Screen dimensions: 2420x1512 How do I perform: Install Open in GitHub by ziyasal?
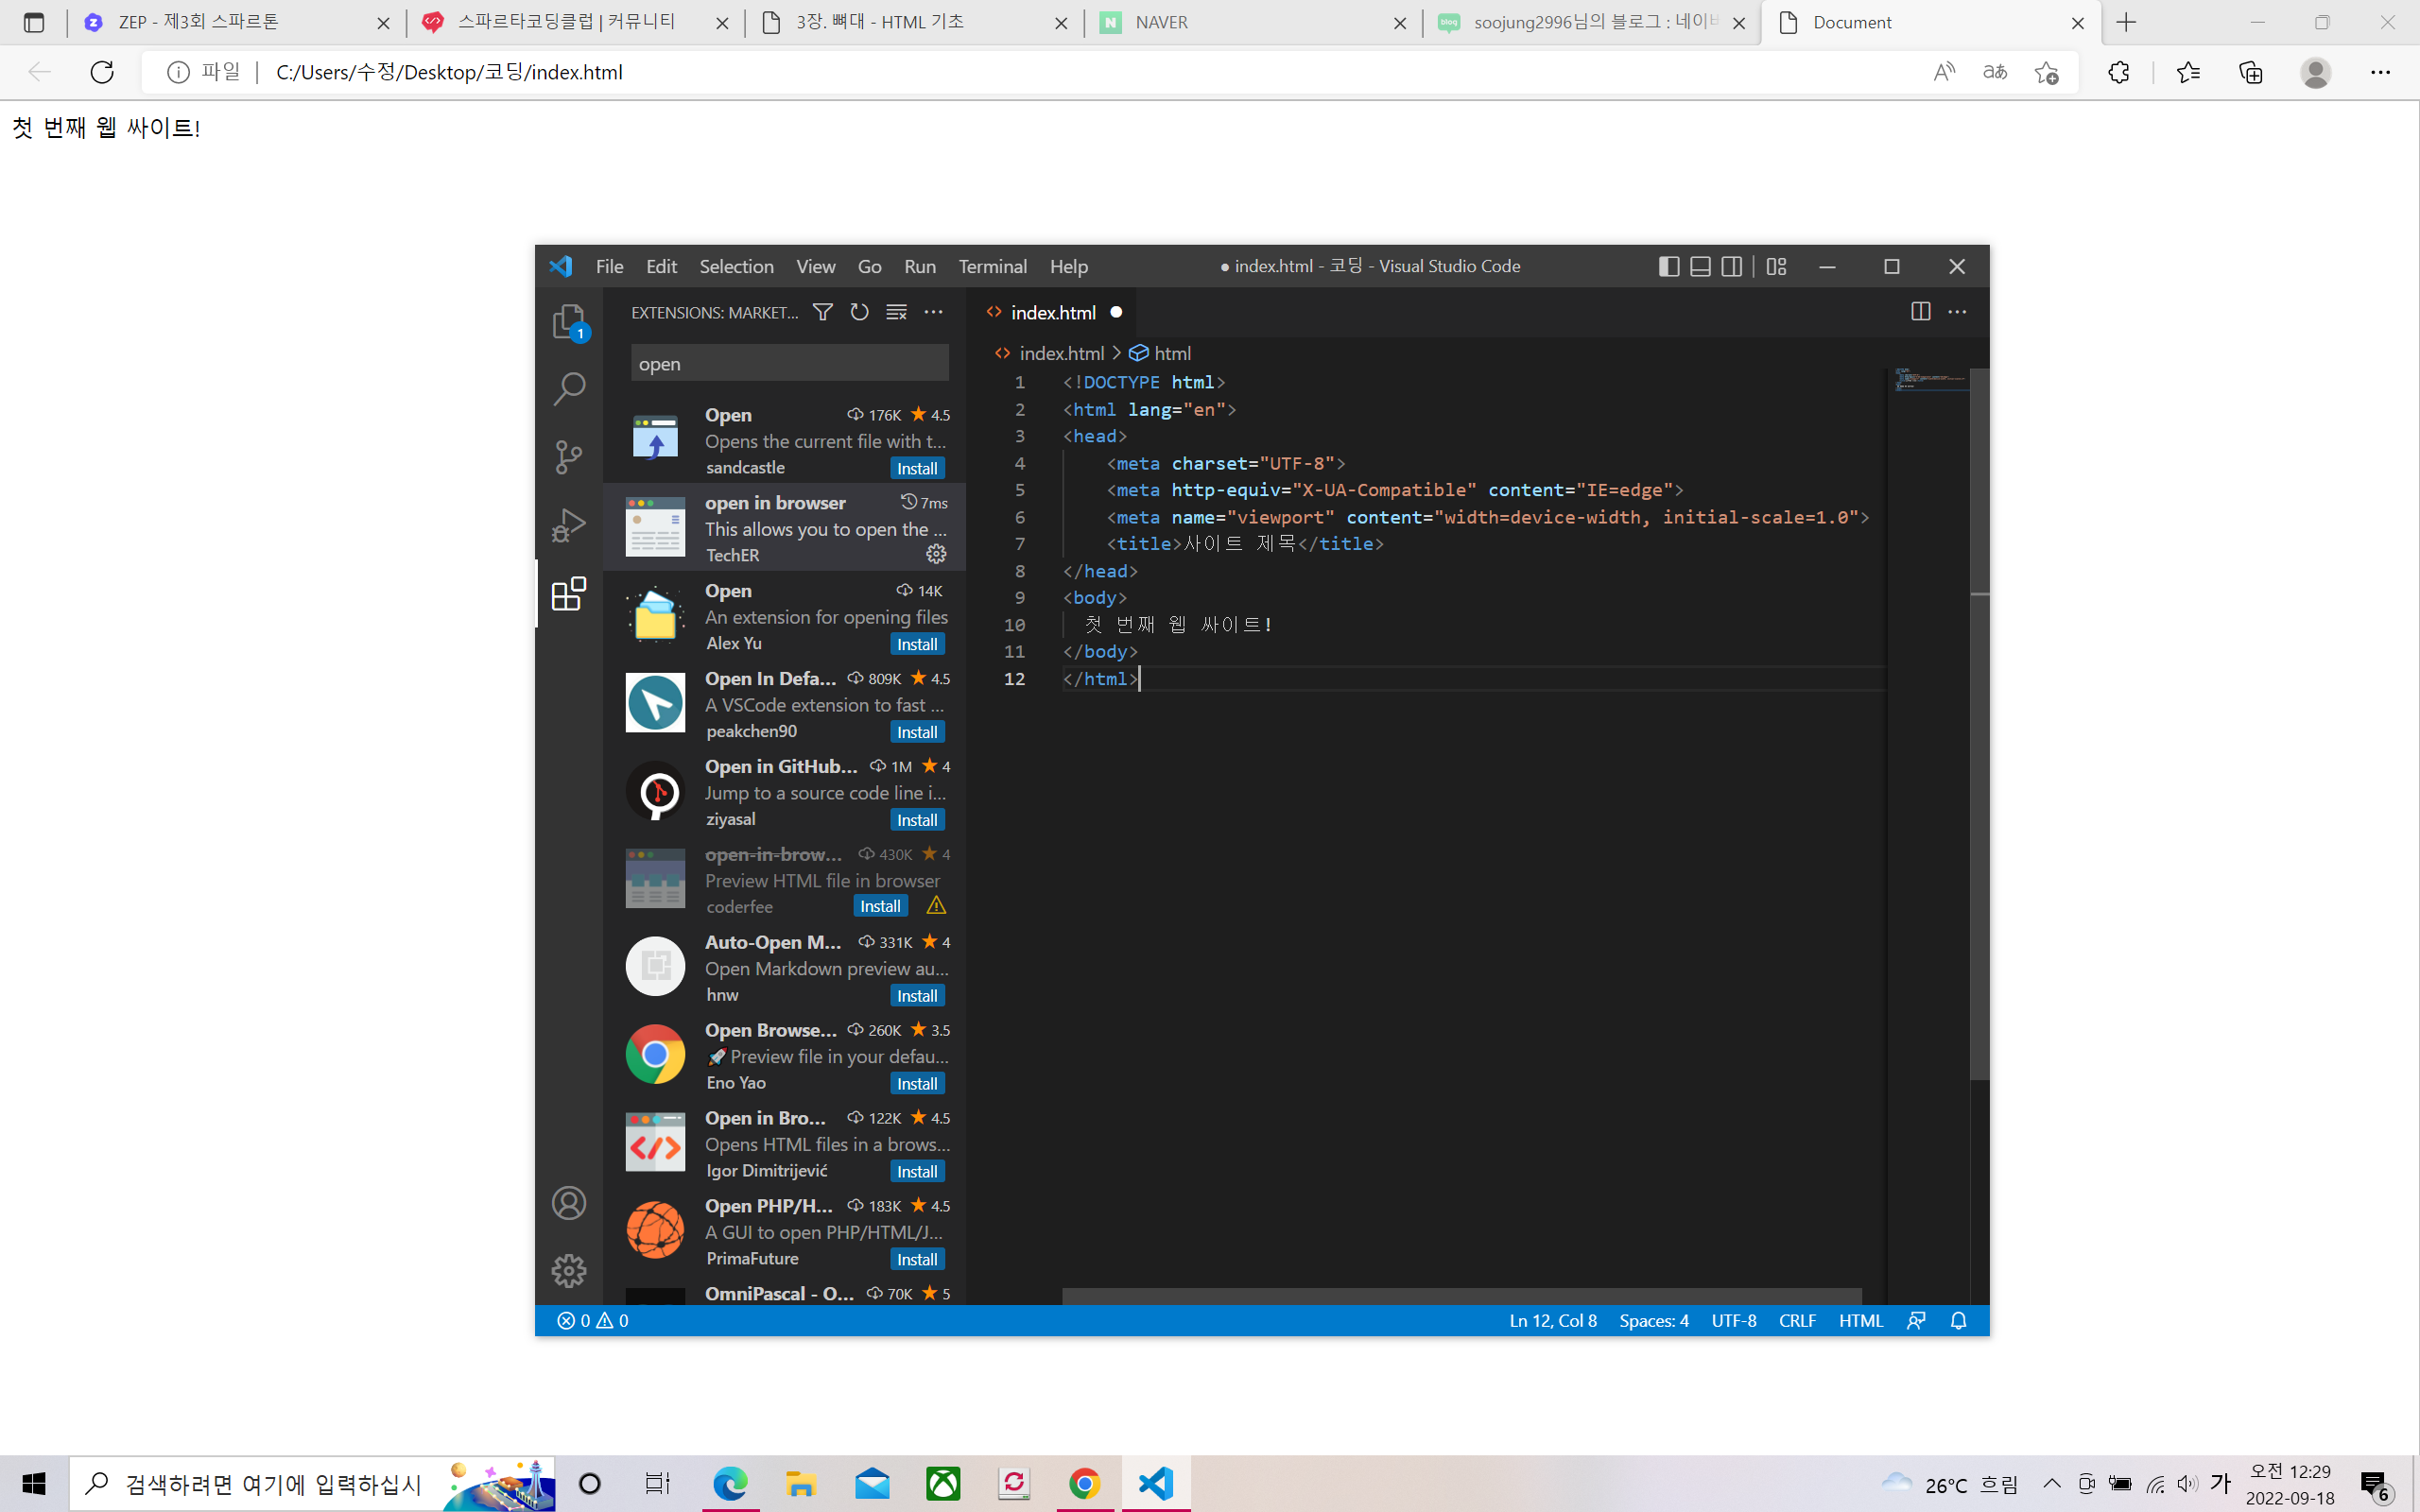coord(916,820)
